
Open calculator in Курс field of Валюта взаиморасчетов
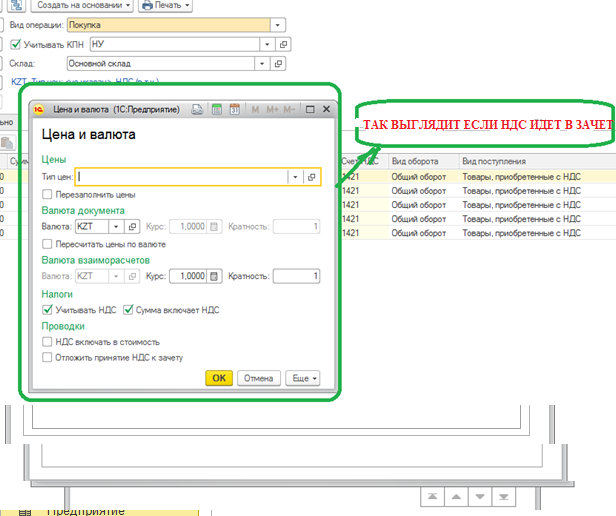point(213,277)
